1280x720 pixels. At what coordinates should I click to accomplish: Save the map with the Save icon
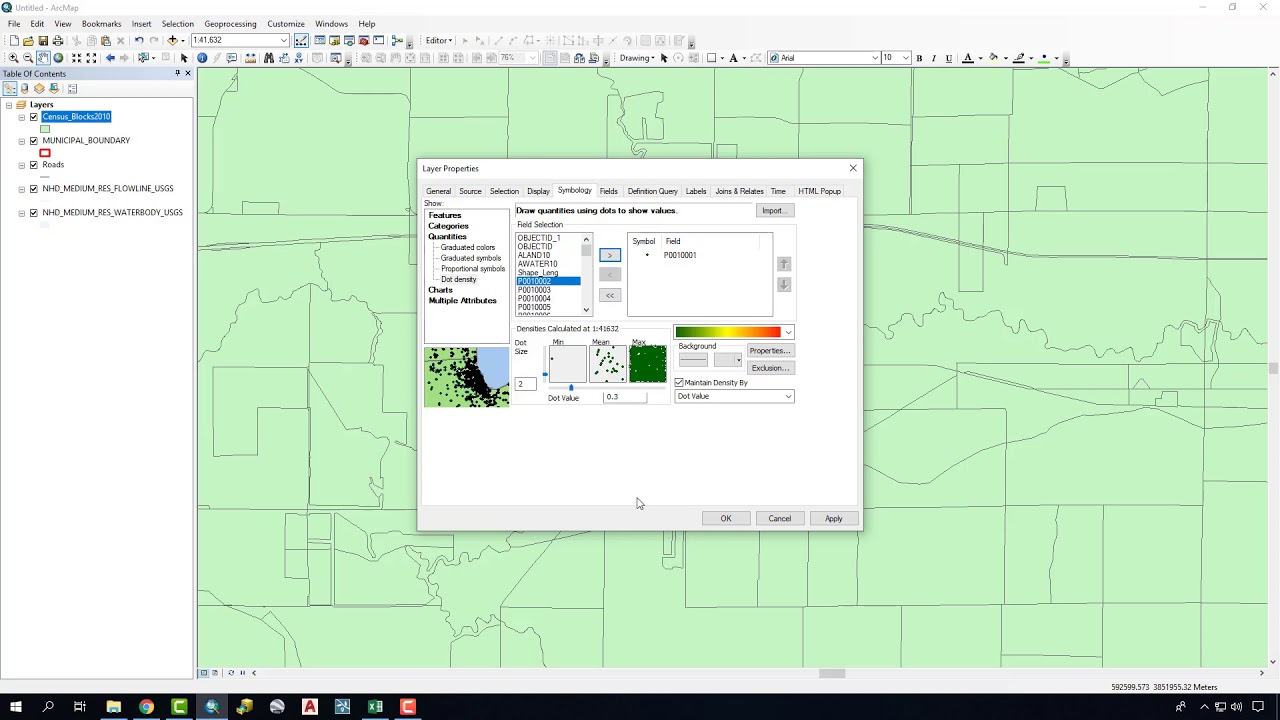pos(43,41)
